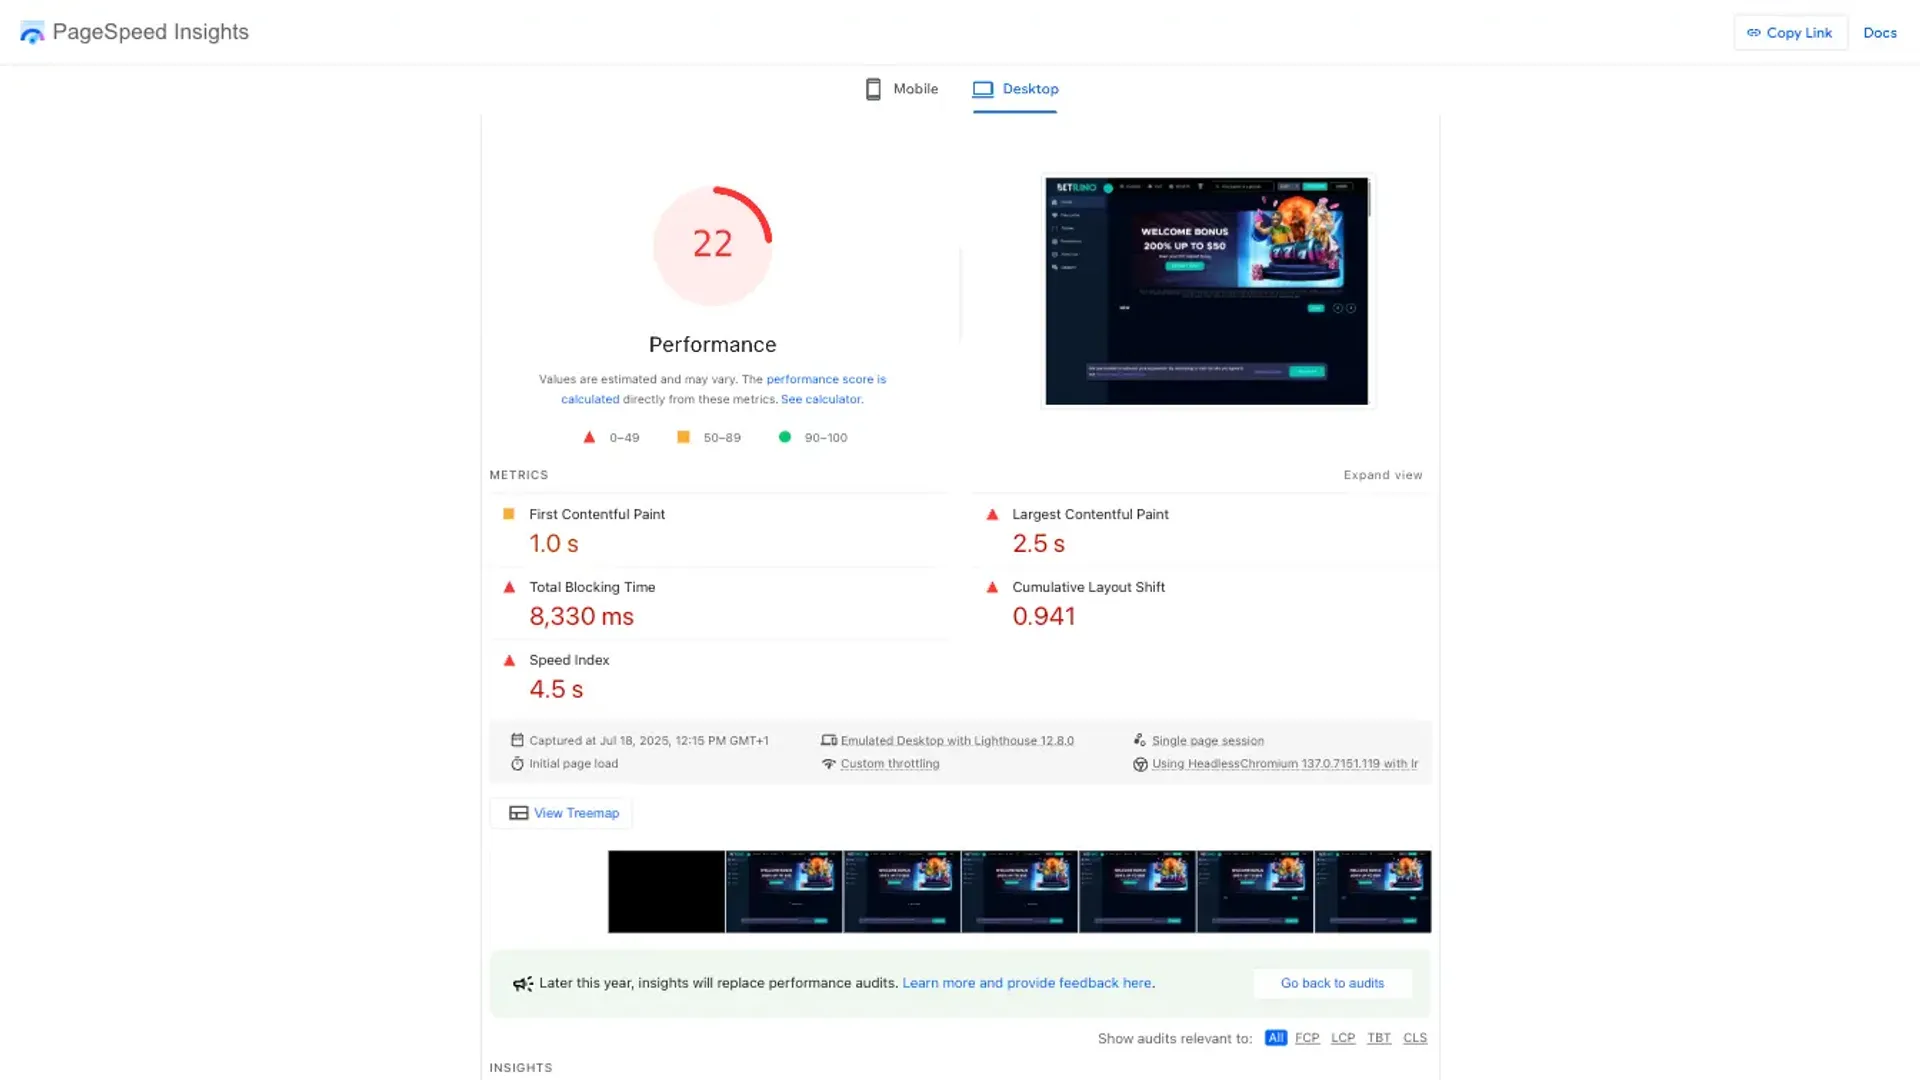Click the Mobile phone icon

point(873,89)
